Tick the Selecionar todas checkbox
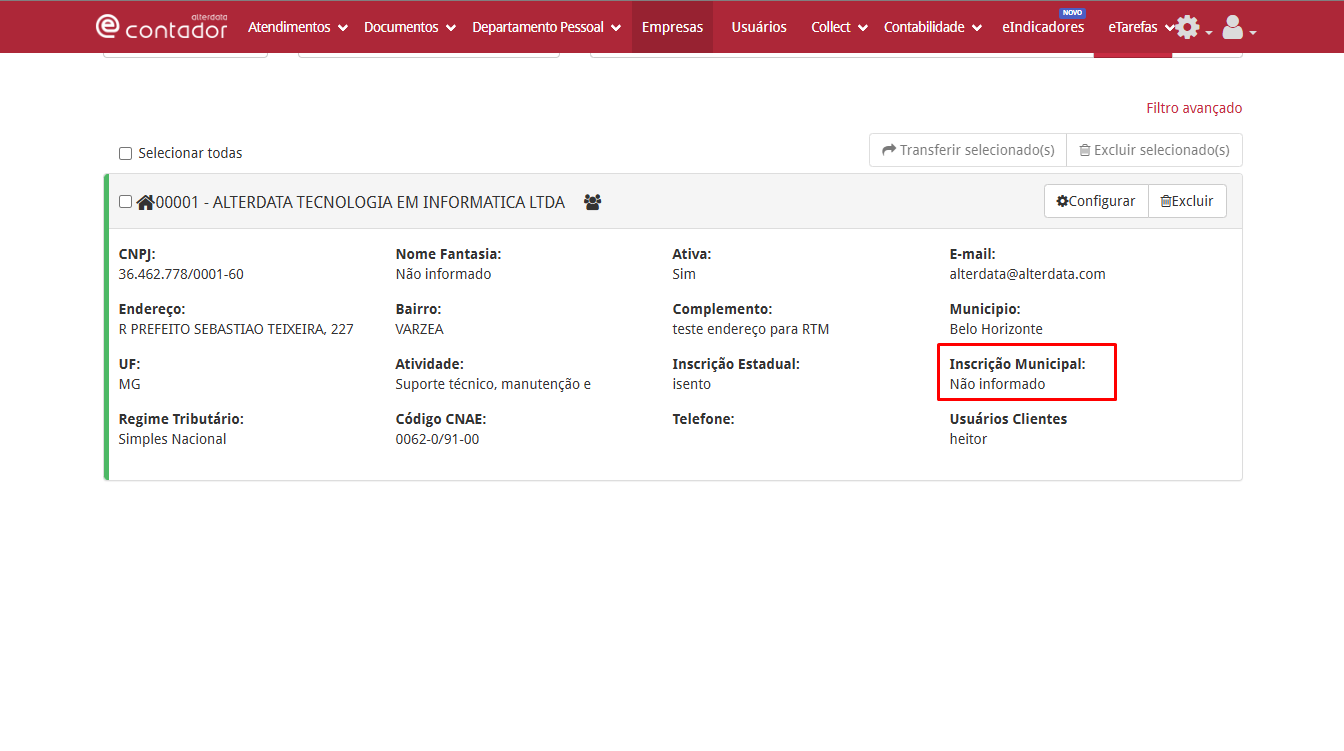This screenshot has height=751, width=1344. pyautogui.click(x=125, y=153)
